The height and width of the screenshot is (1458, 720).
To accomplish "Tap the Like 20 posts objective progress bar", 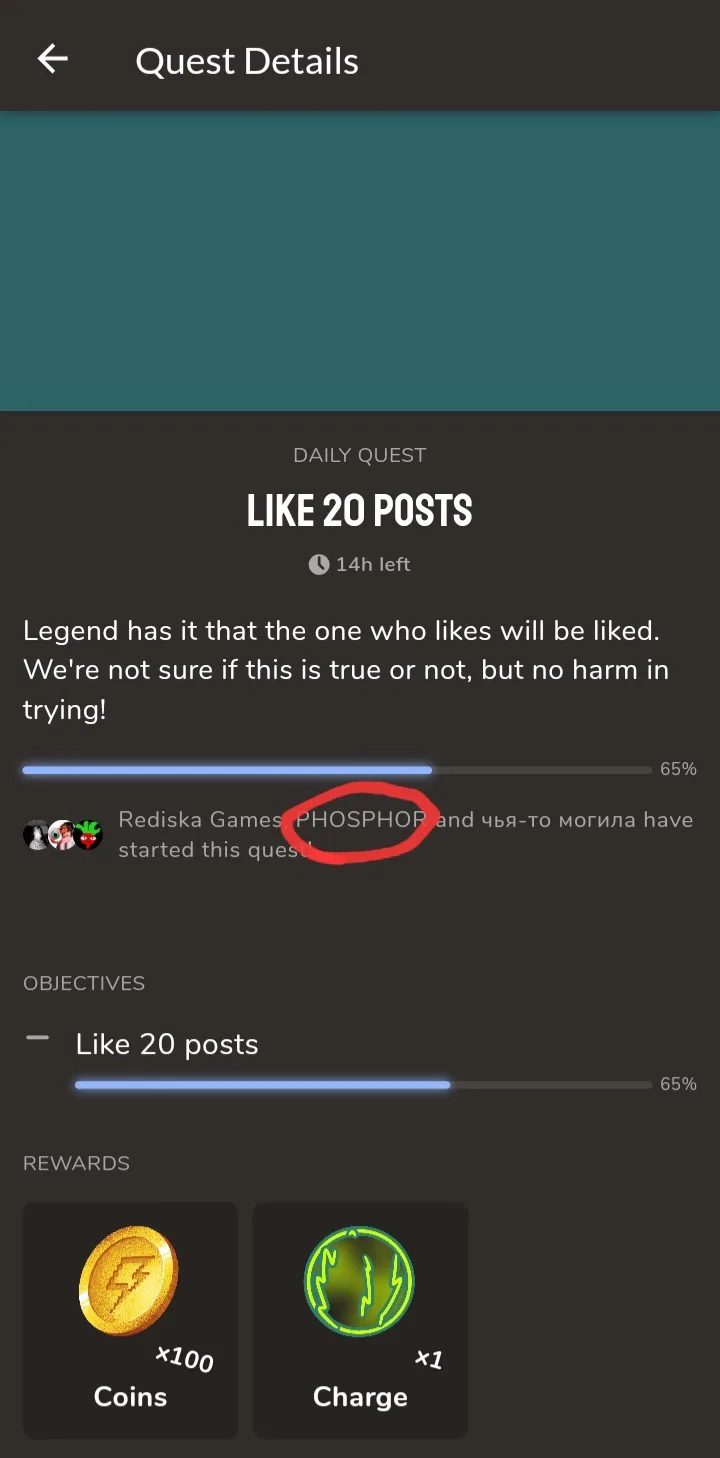I will coord(363,1084).
